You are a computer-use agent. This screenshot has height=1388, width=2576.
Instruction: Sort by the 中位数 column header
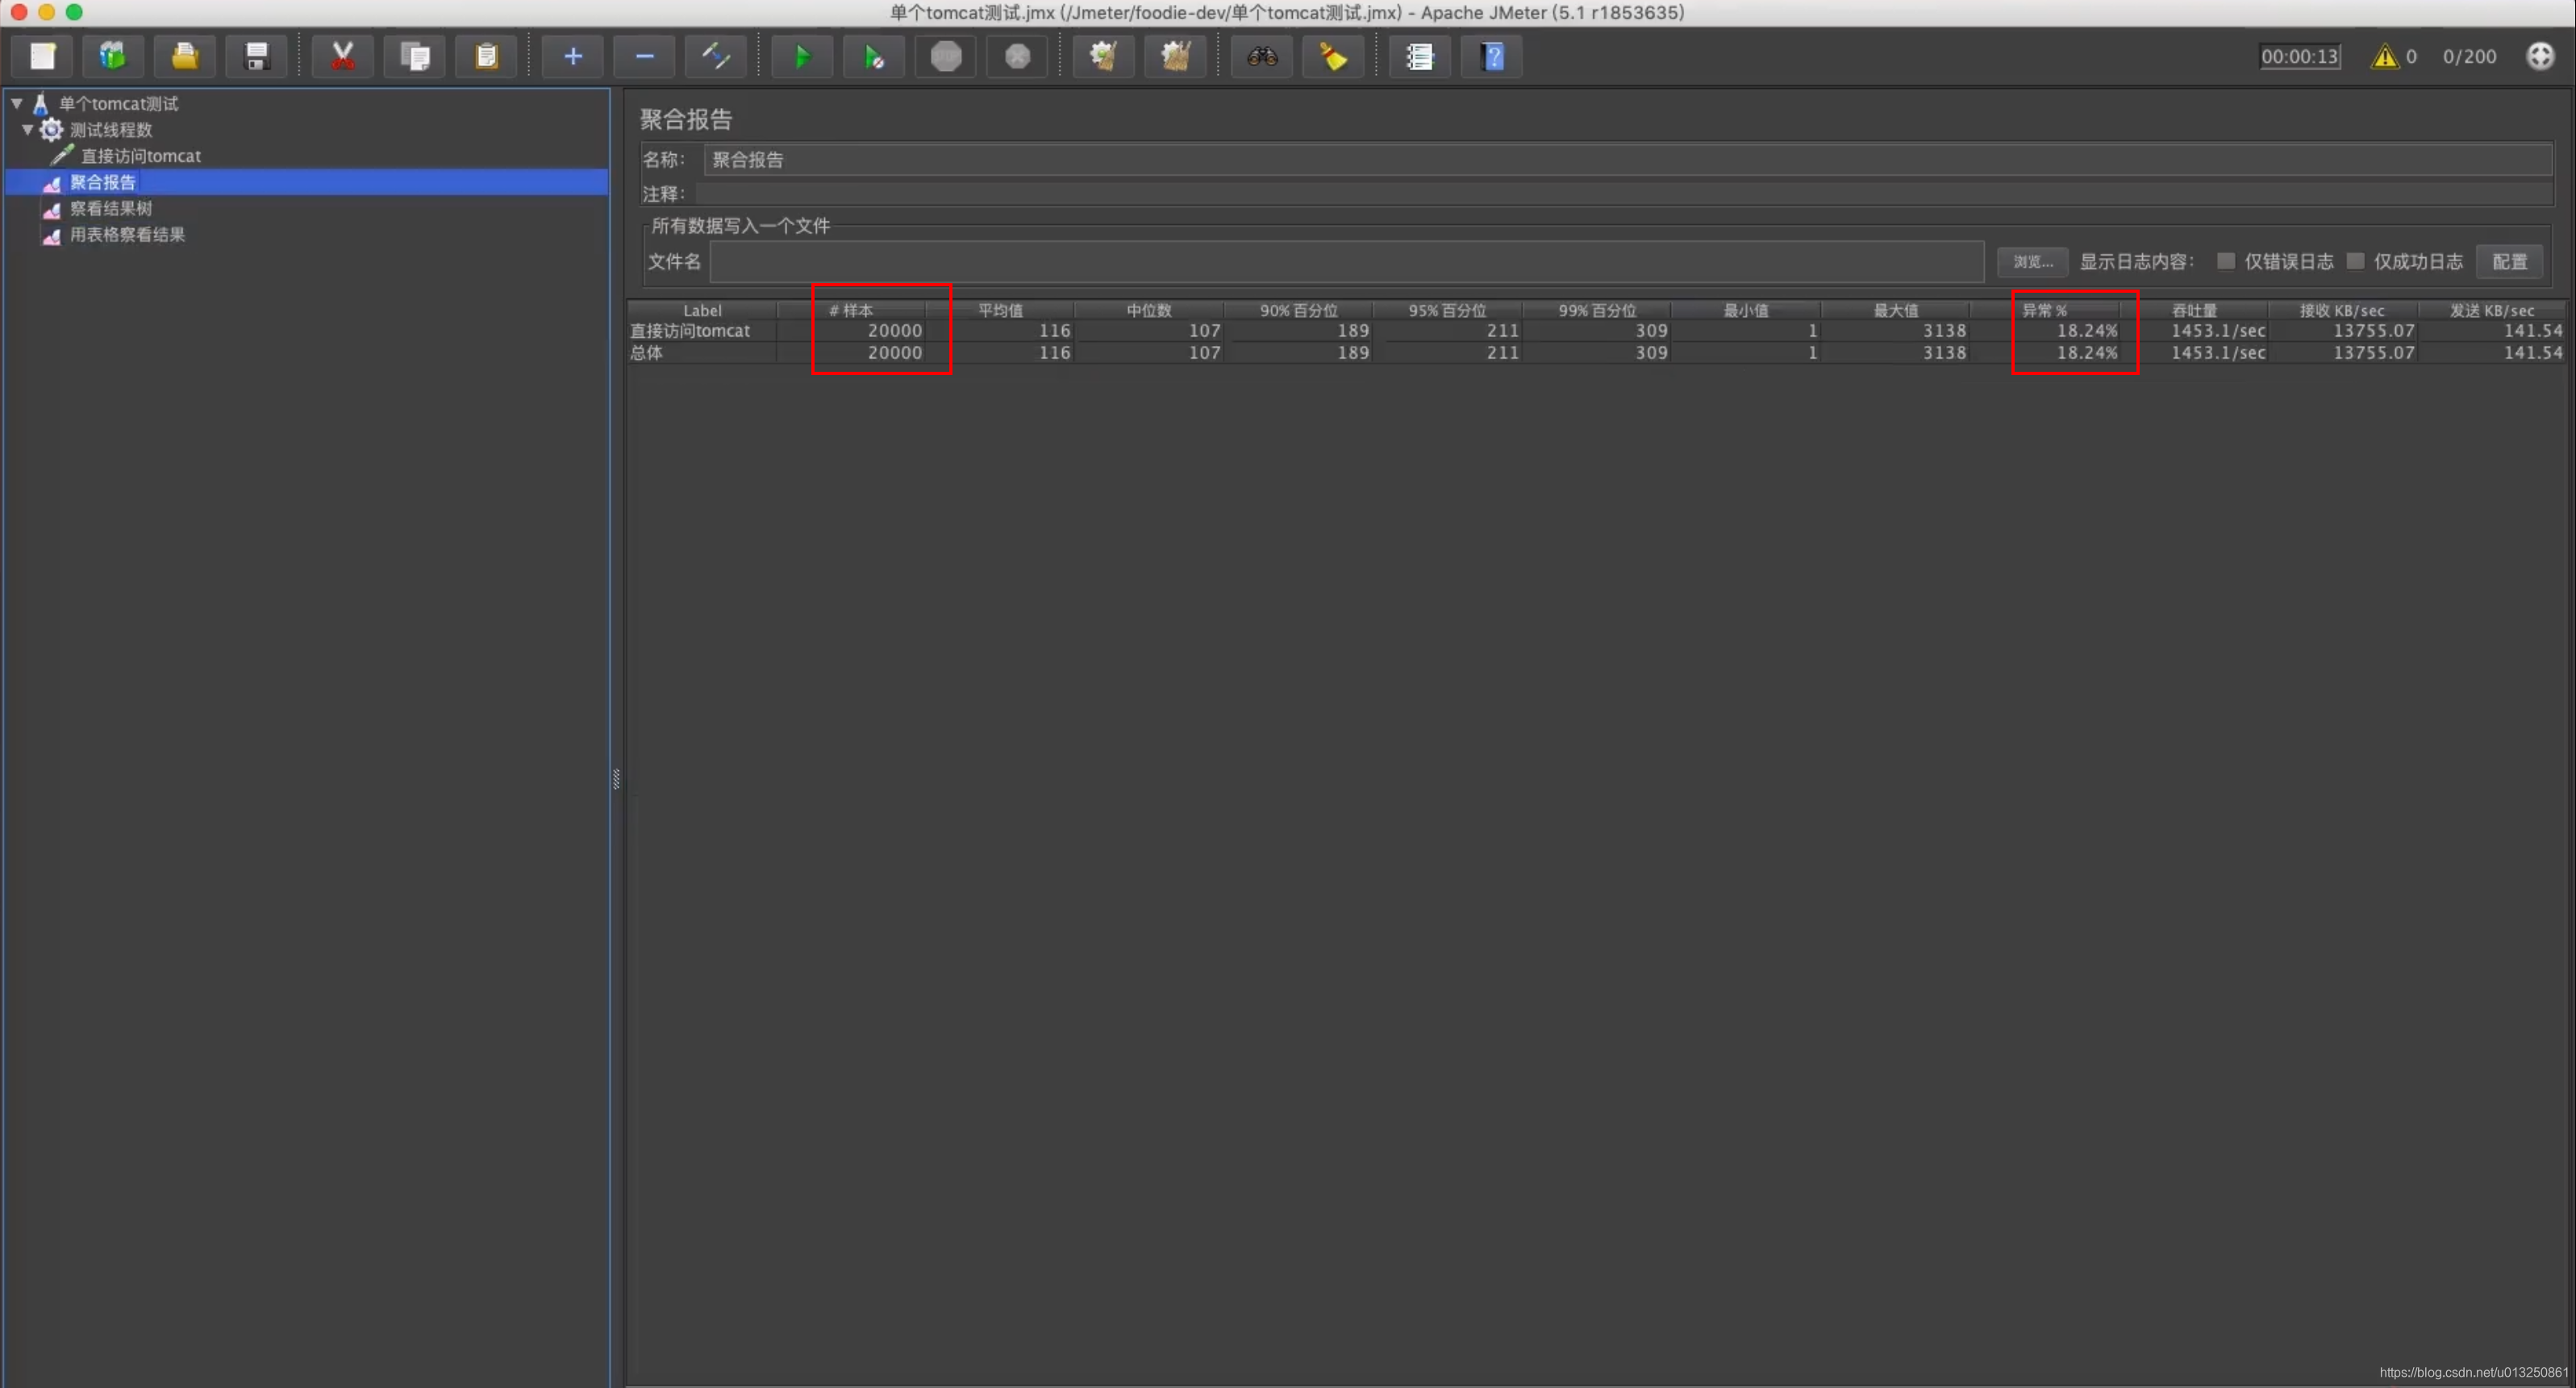1149,310
